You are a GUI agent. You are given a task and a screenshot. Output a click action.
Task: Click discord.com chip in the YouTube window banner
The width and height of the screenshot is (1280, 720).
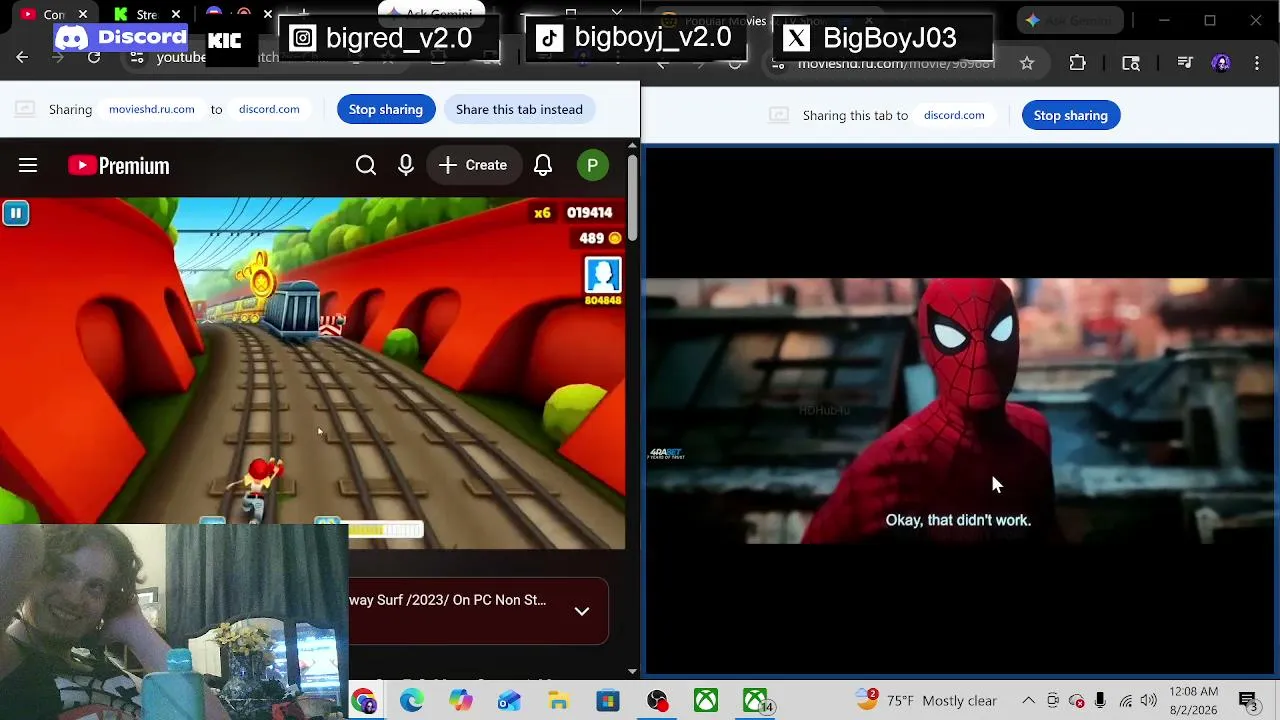tap(269, 109)
